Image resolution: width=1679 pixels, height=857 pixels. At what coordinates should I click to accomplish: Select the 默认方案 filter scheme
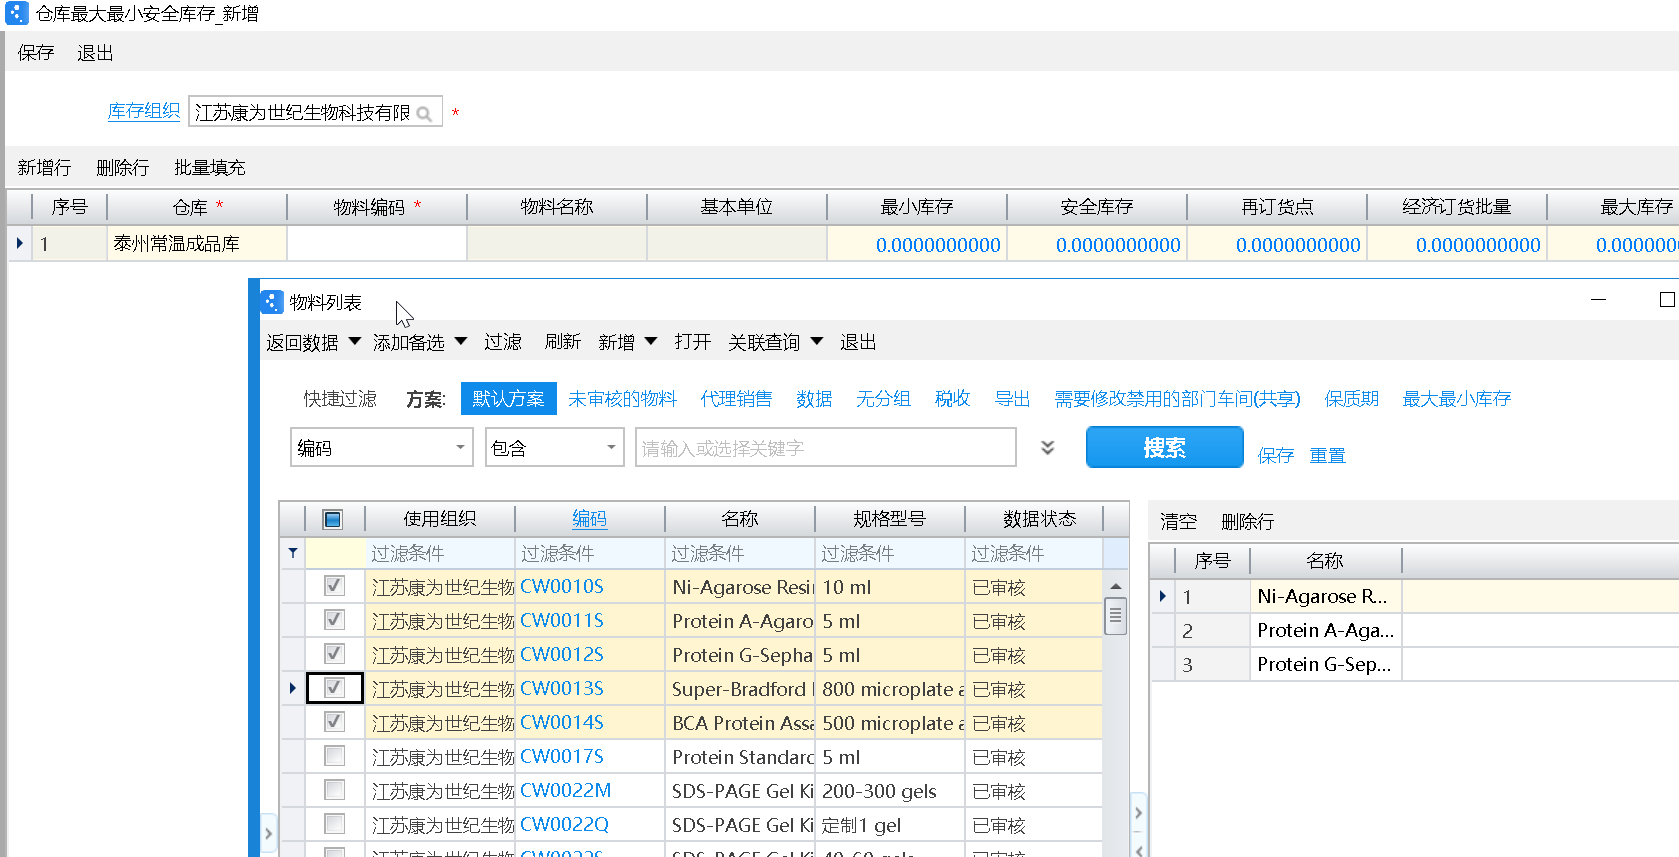pos(508,398)
